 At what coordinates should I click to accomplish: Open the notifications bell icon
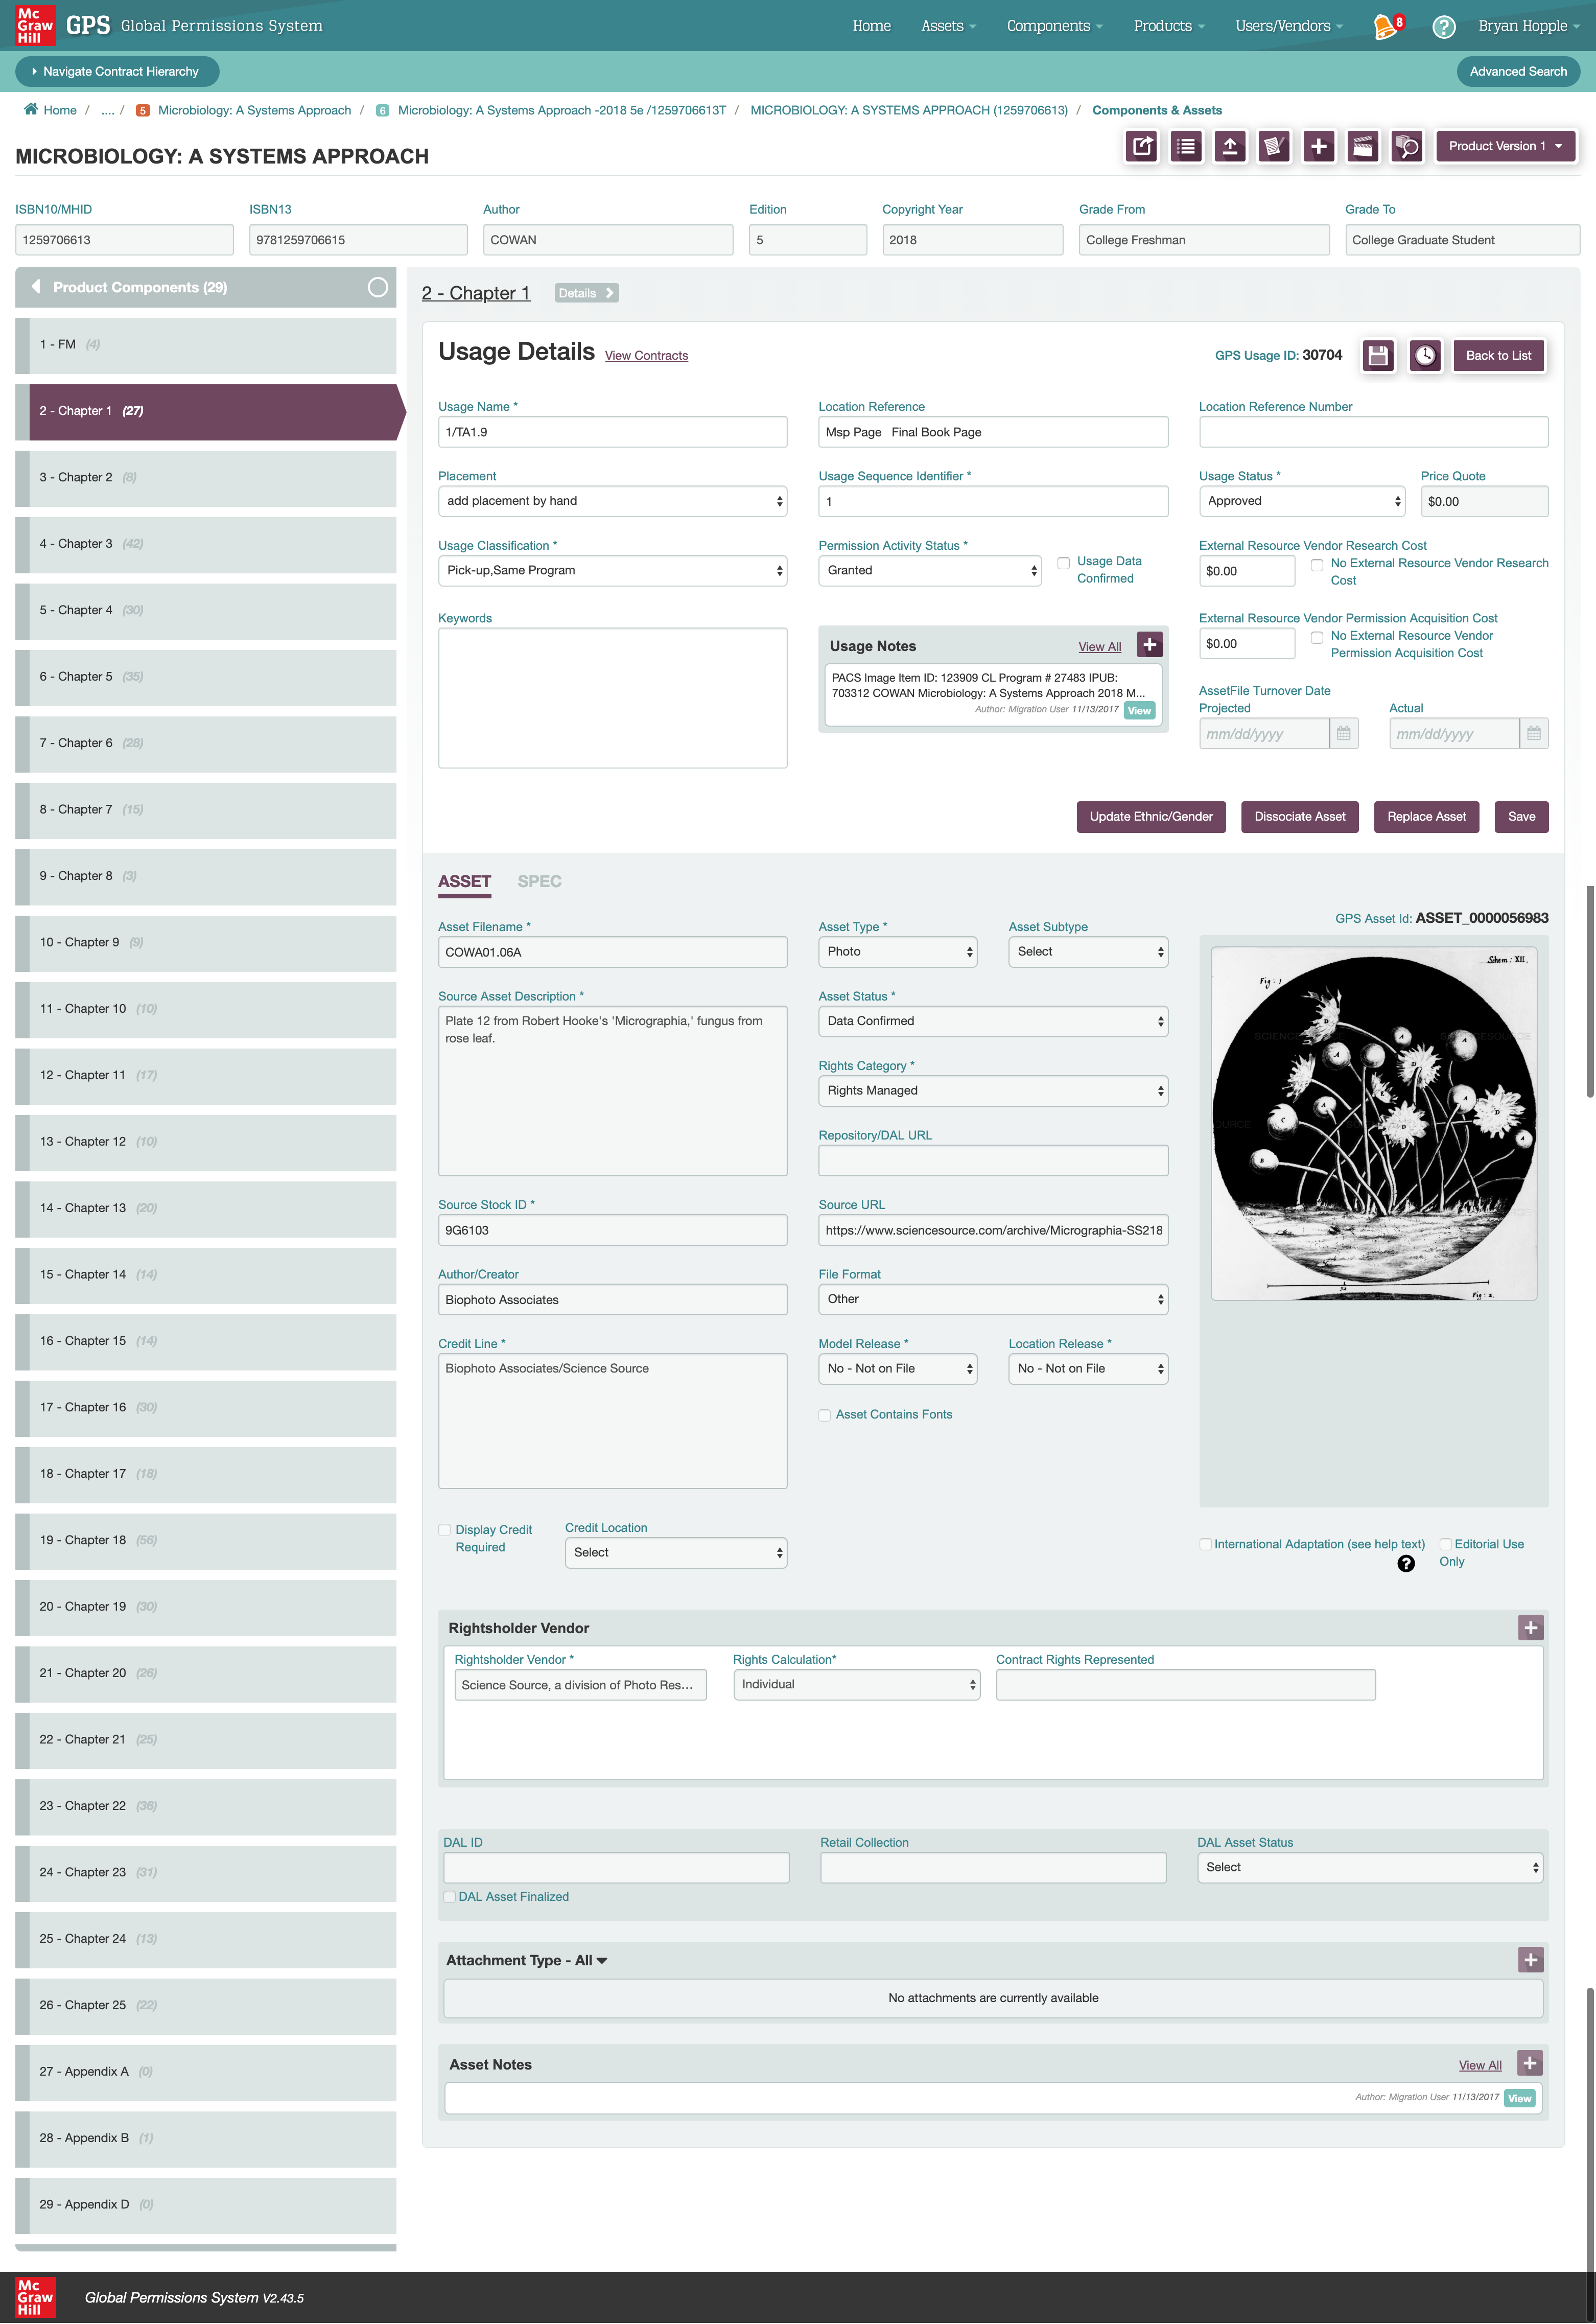[x=1385, y=26]
